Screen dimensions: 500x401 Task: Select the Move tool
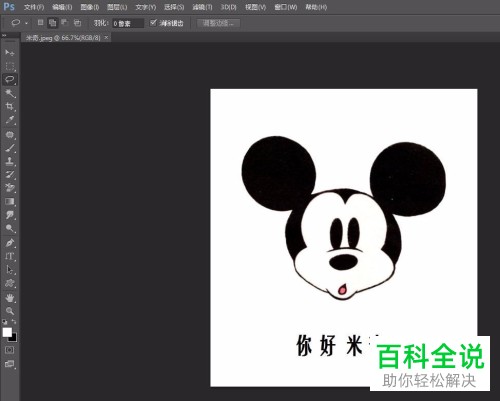point(10,53)
